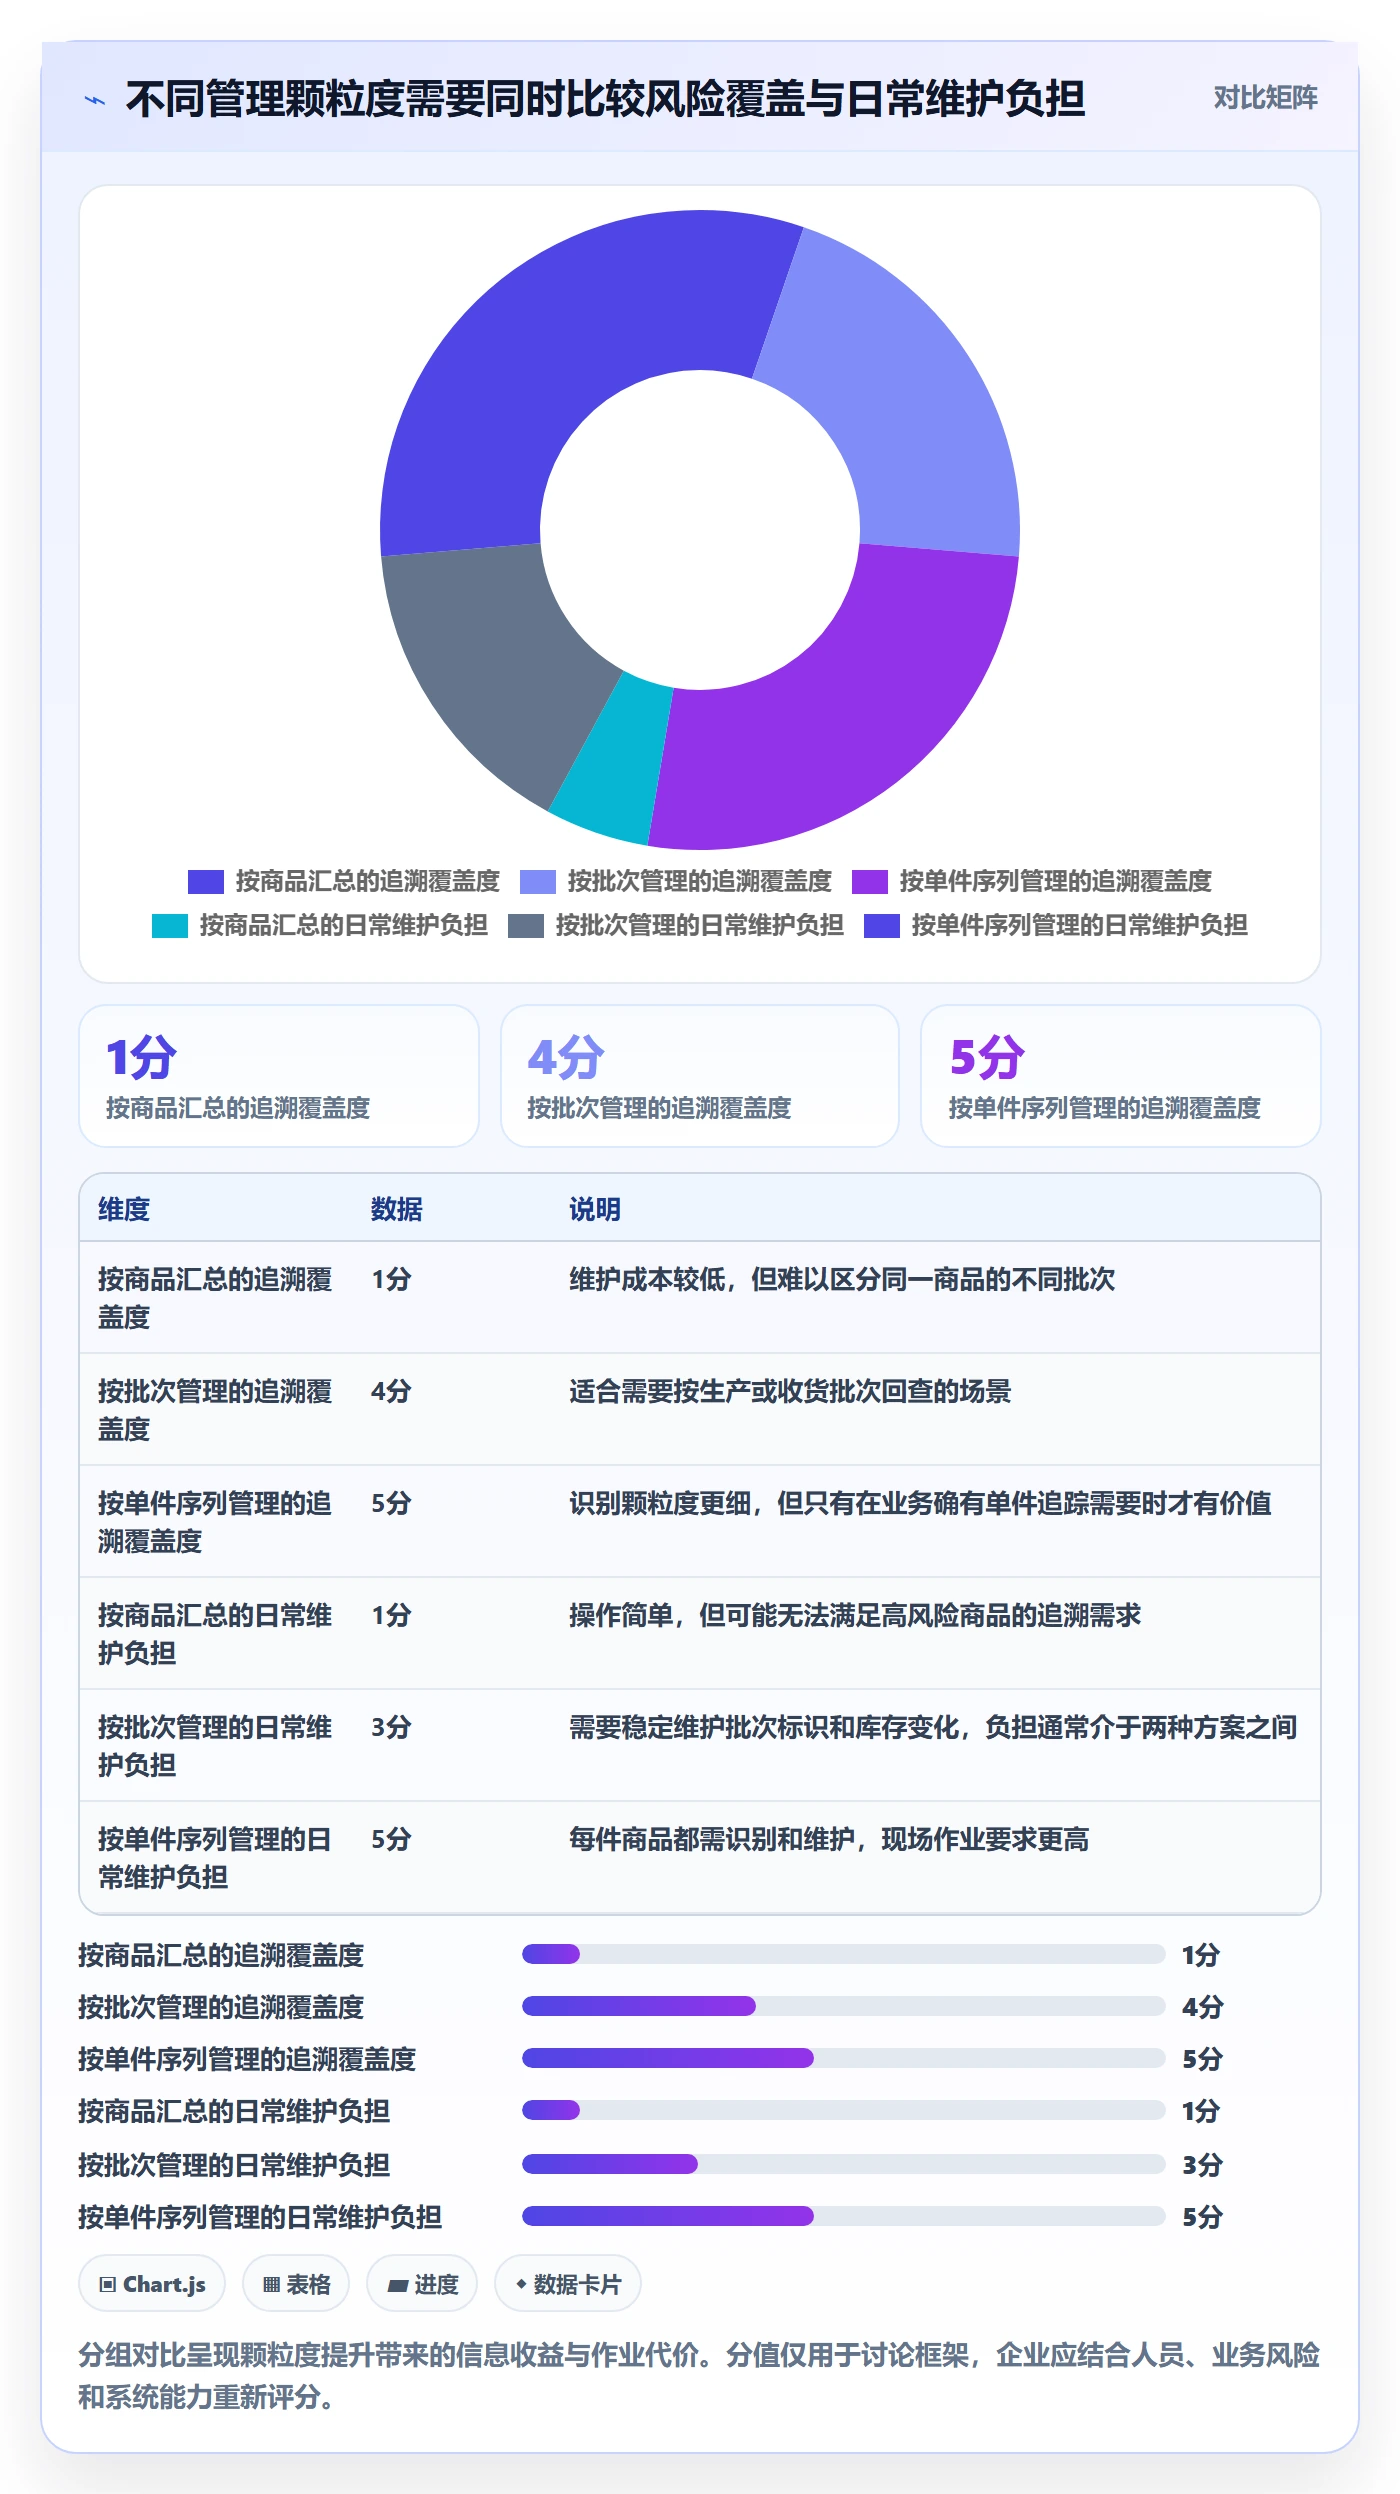Select table row 按商品汇总的追溯覆盖度
Viewport: 1400px width, 2494px height.
tap(700, 1298)
